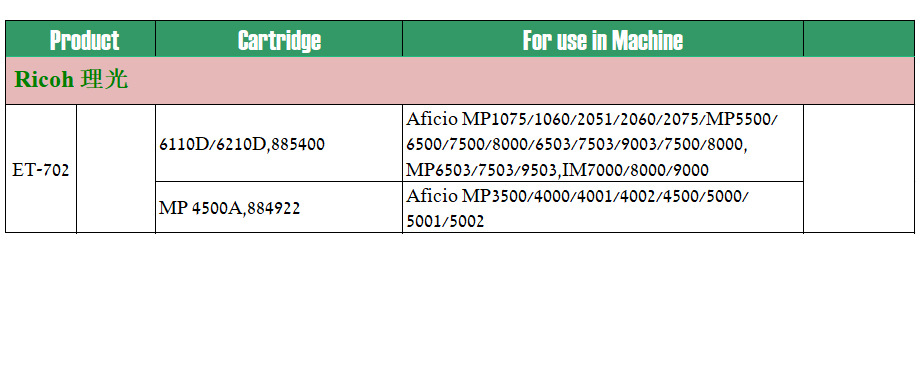This screenshot has height=380, width=920.
Task: Select the ET-702 product cell
Action: pyautogui.click(x=41, y=169)
